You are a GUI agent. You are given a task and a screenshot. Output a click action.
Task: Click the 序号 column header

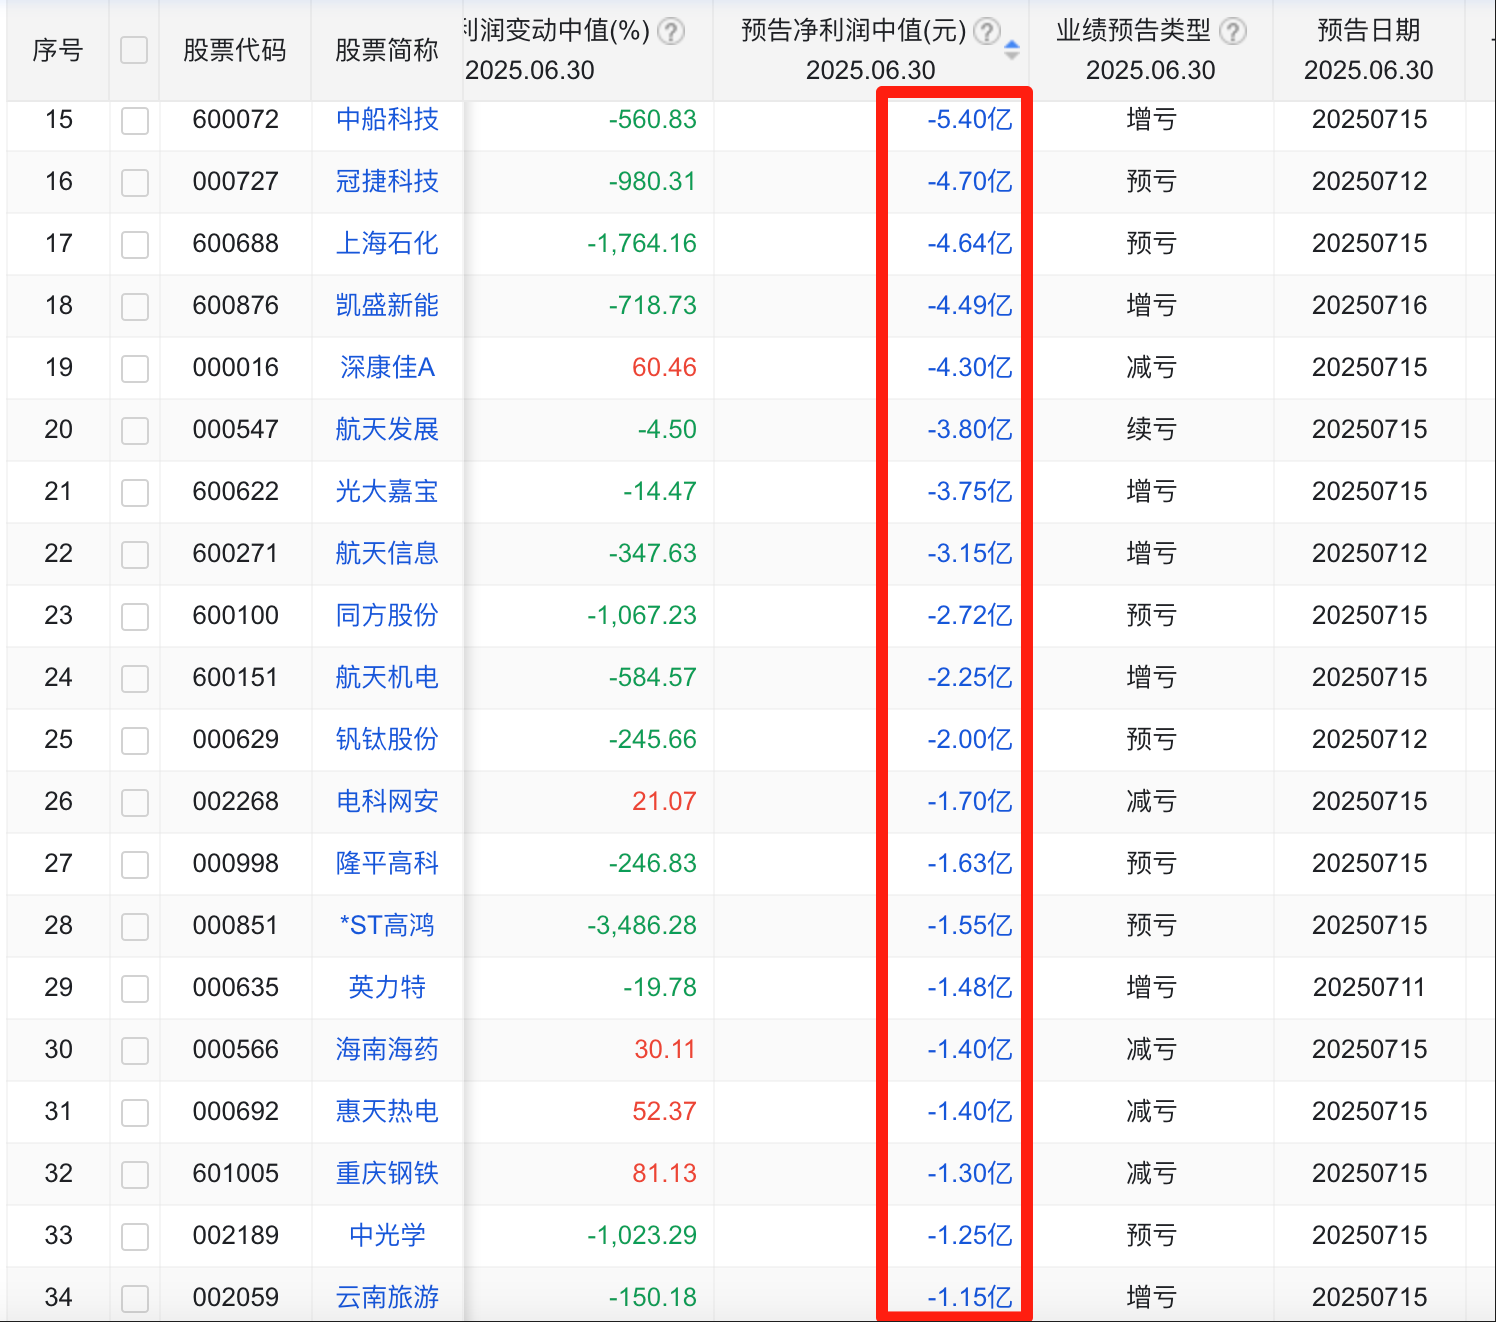(58, 50)
